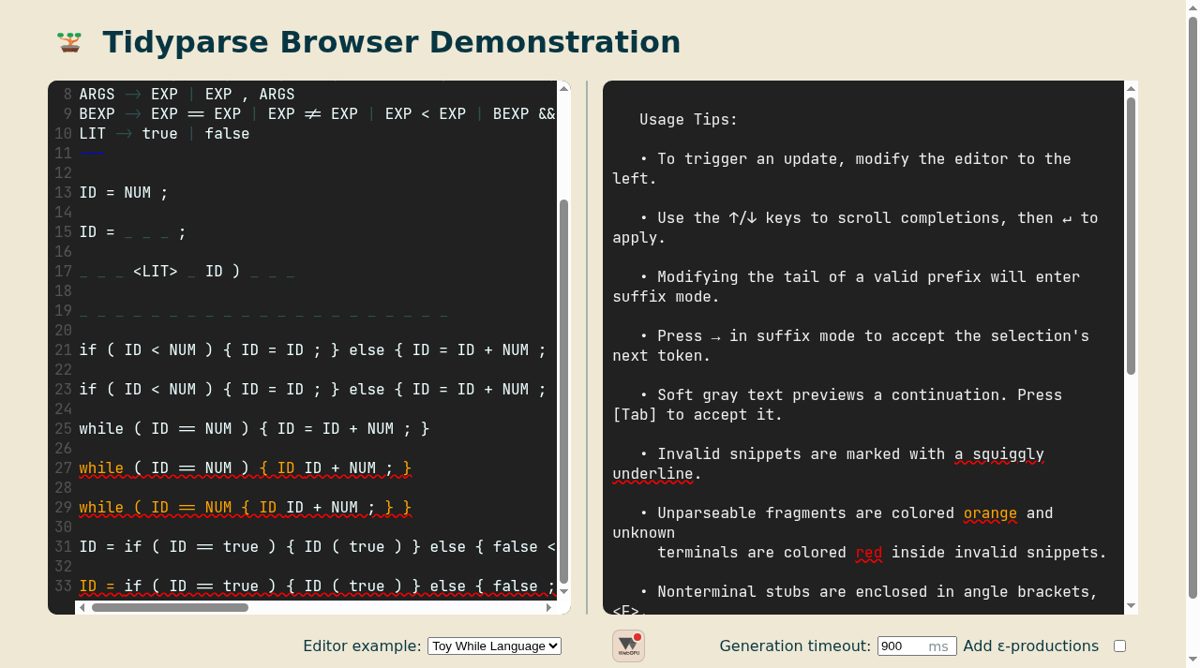The height and width of the screenshot is (668, 1200).
Task: Click the 'Press → in suffix mode' tip
Action: [x=851, y=345]
